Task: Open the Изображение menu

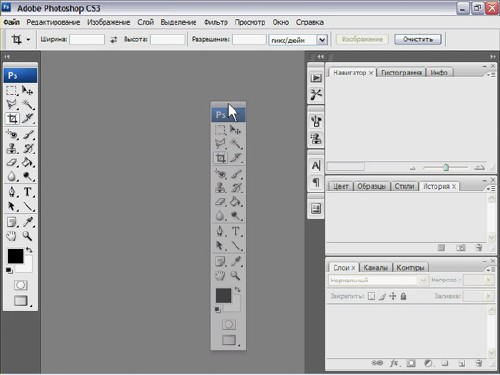Action: click(109, 22)
